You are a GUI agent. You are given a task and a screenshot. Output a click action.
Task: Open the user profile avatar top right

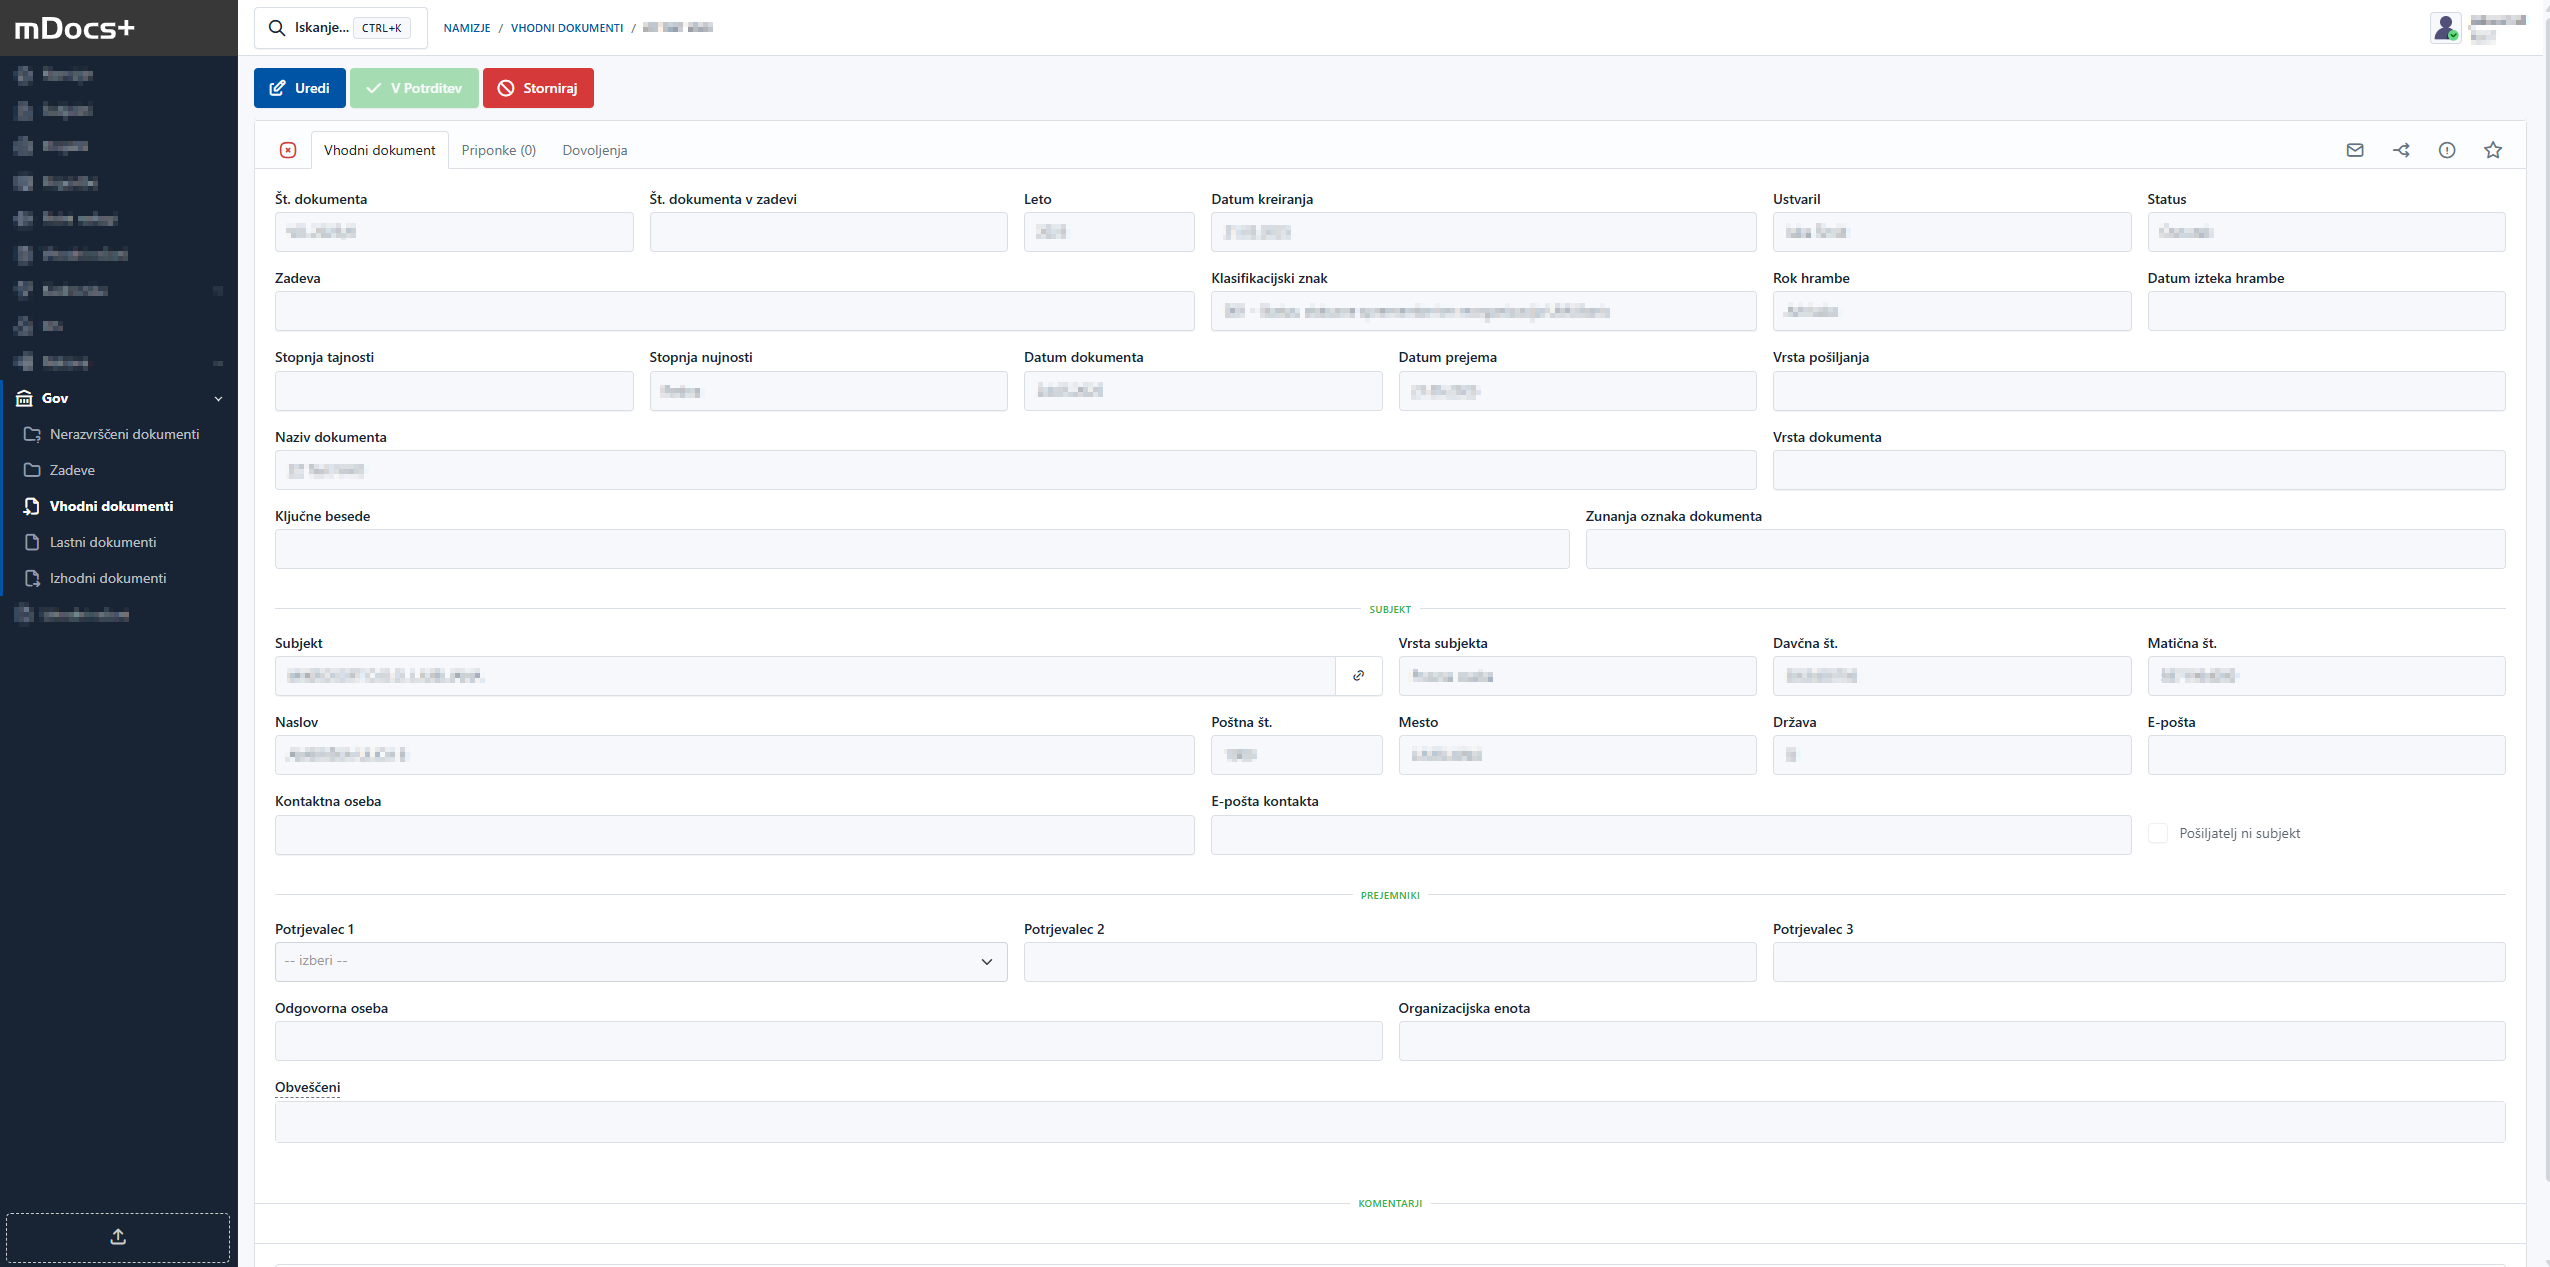click(x=2446, y=27)
